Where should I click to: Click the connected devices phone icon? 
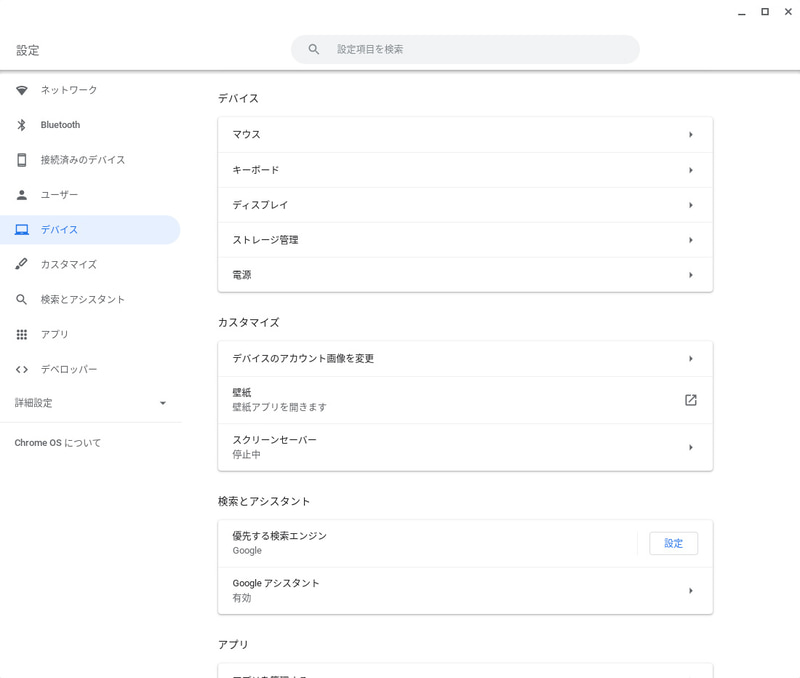[22, 160]
